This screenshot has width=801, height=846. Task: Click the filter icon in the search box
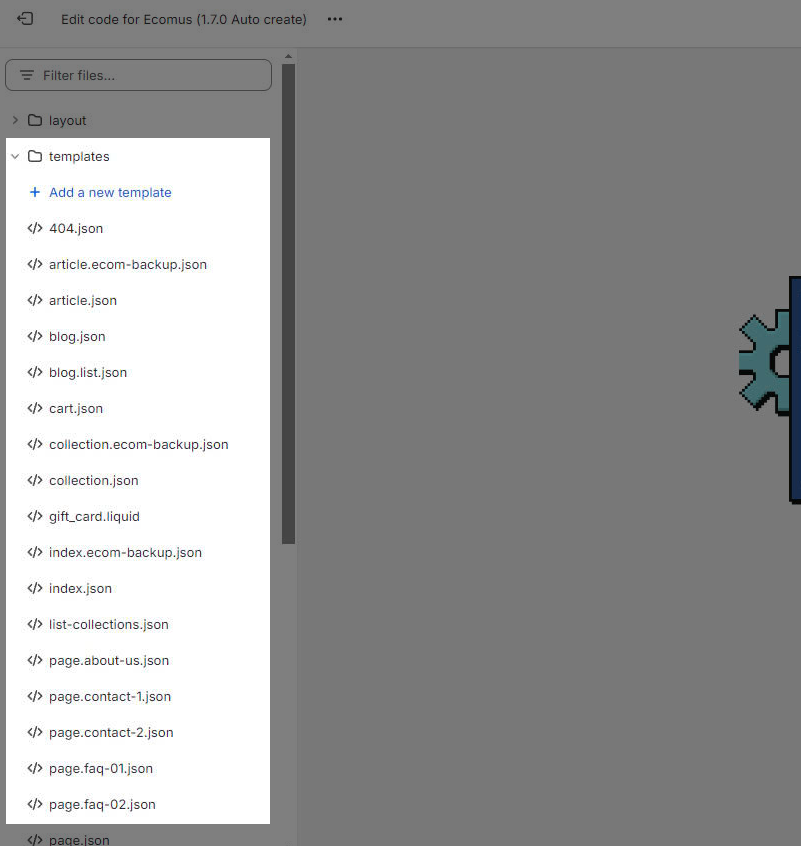click(x=26, y=75)
